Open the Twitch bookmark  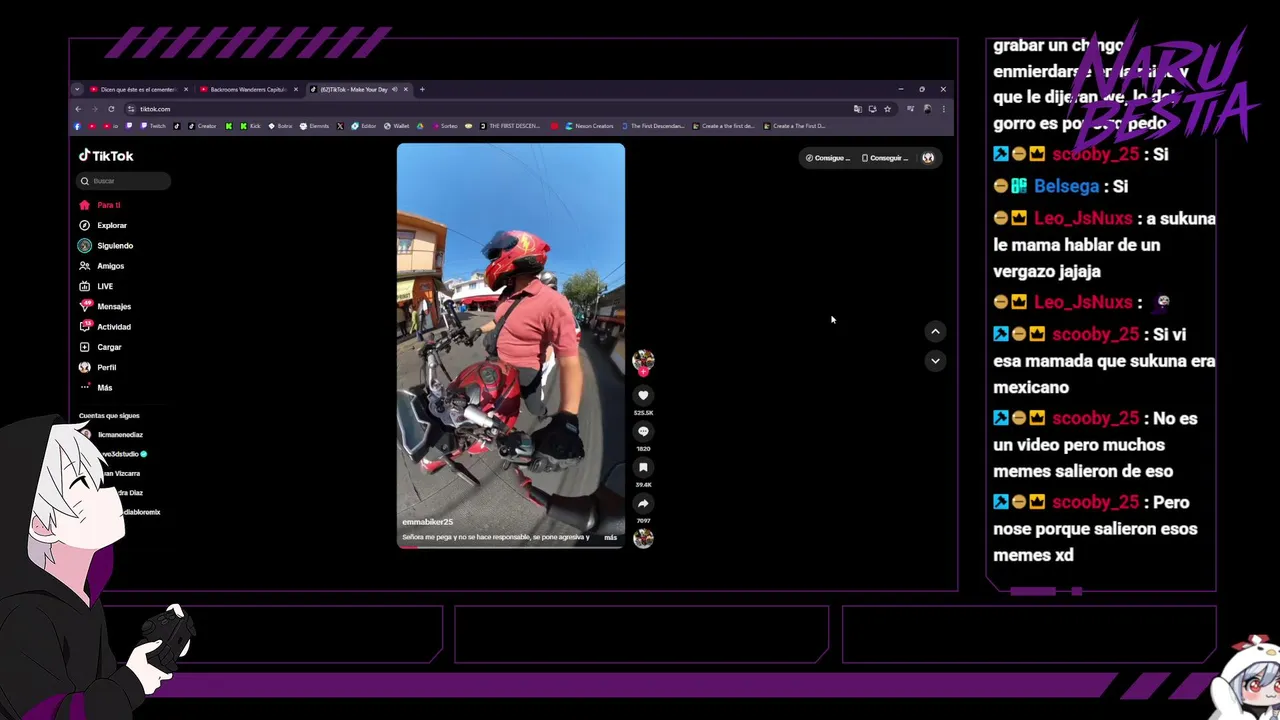154,126
